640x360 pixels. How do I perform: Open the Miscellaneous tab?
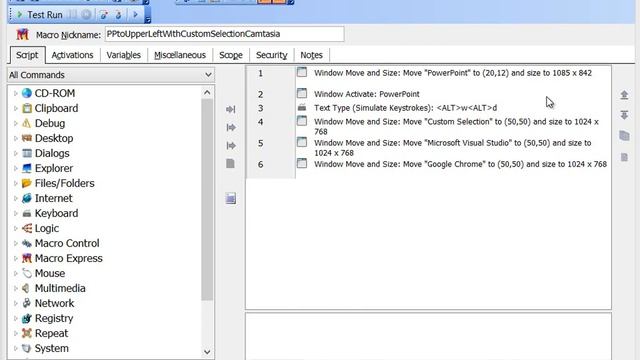click(180, 55)
